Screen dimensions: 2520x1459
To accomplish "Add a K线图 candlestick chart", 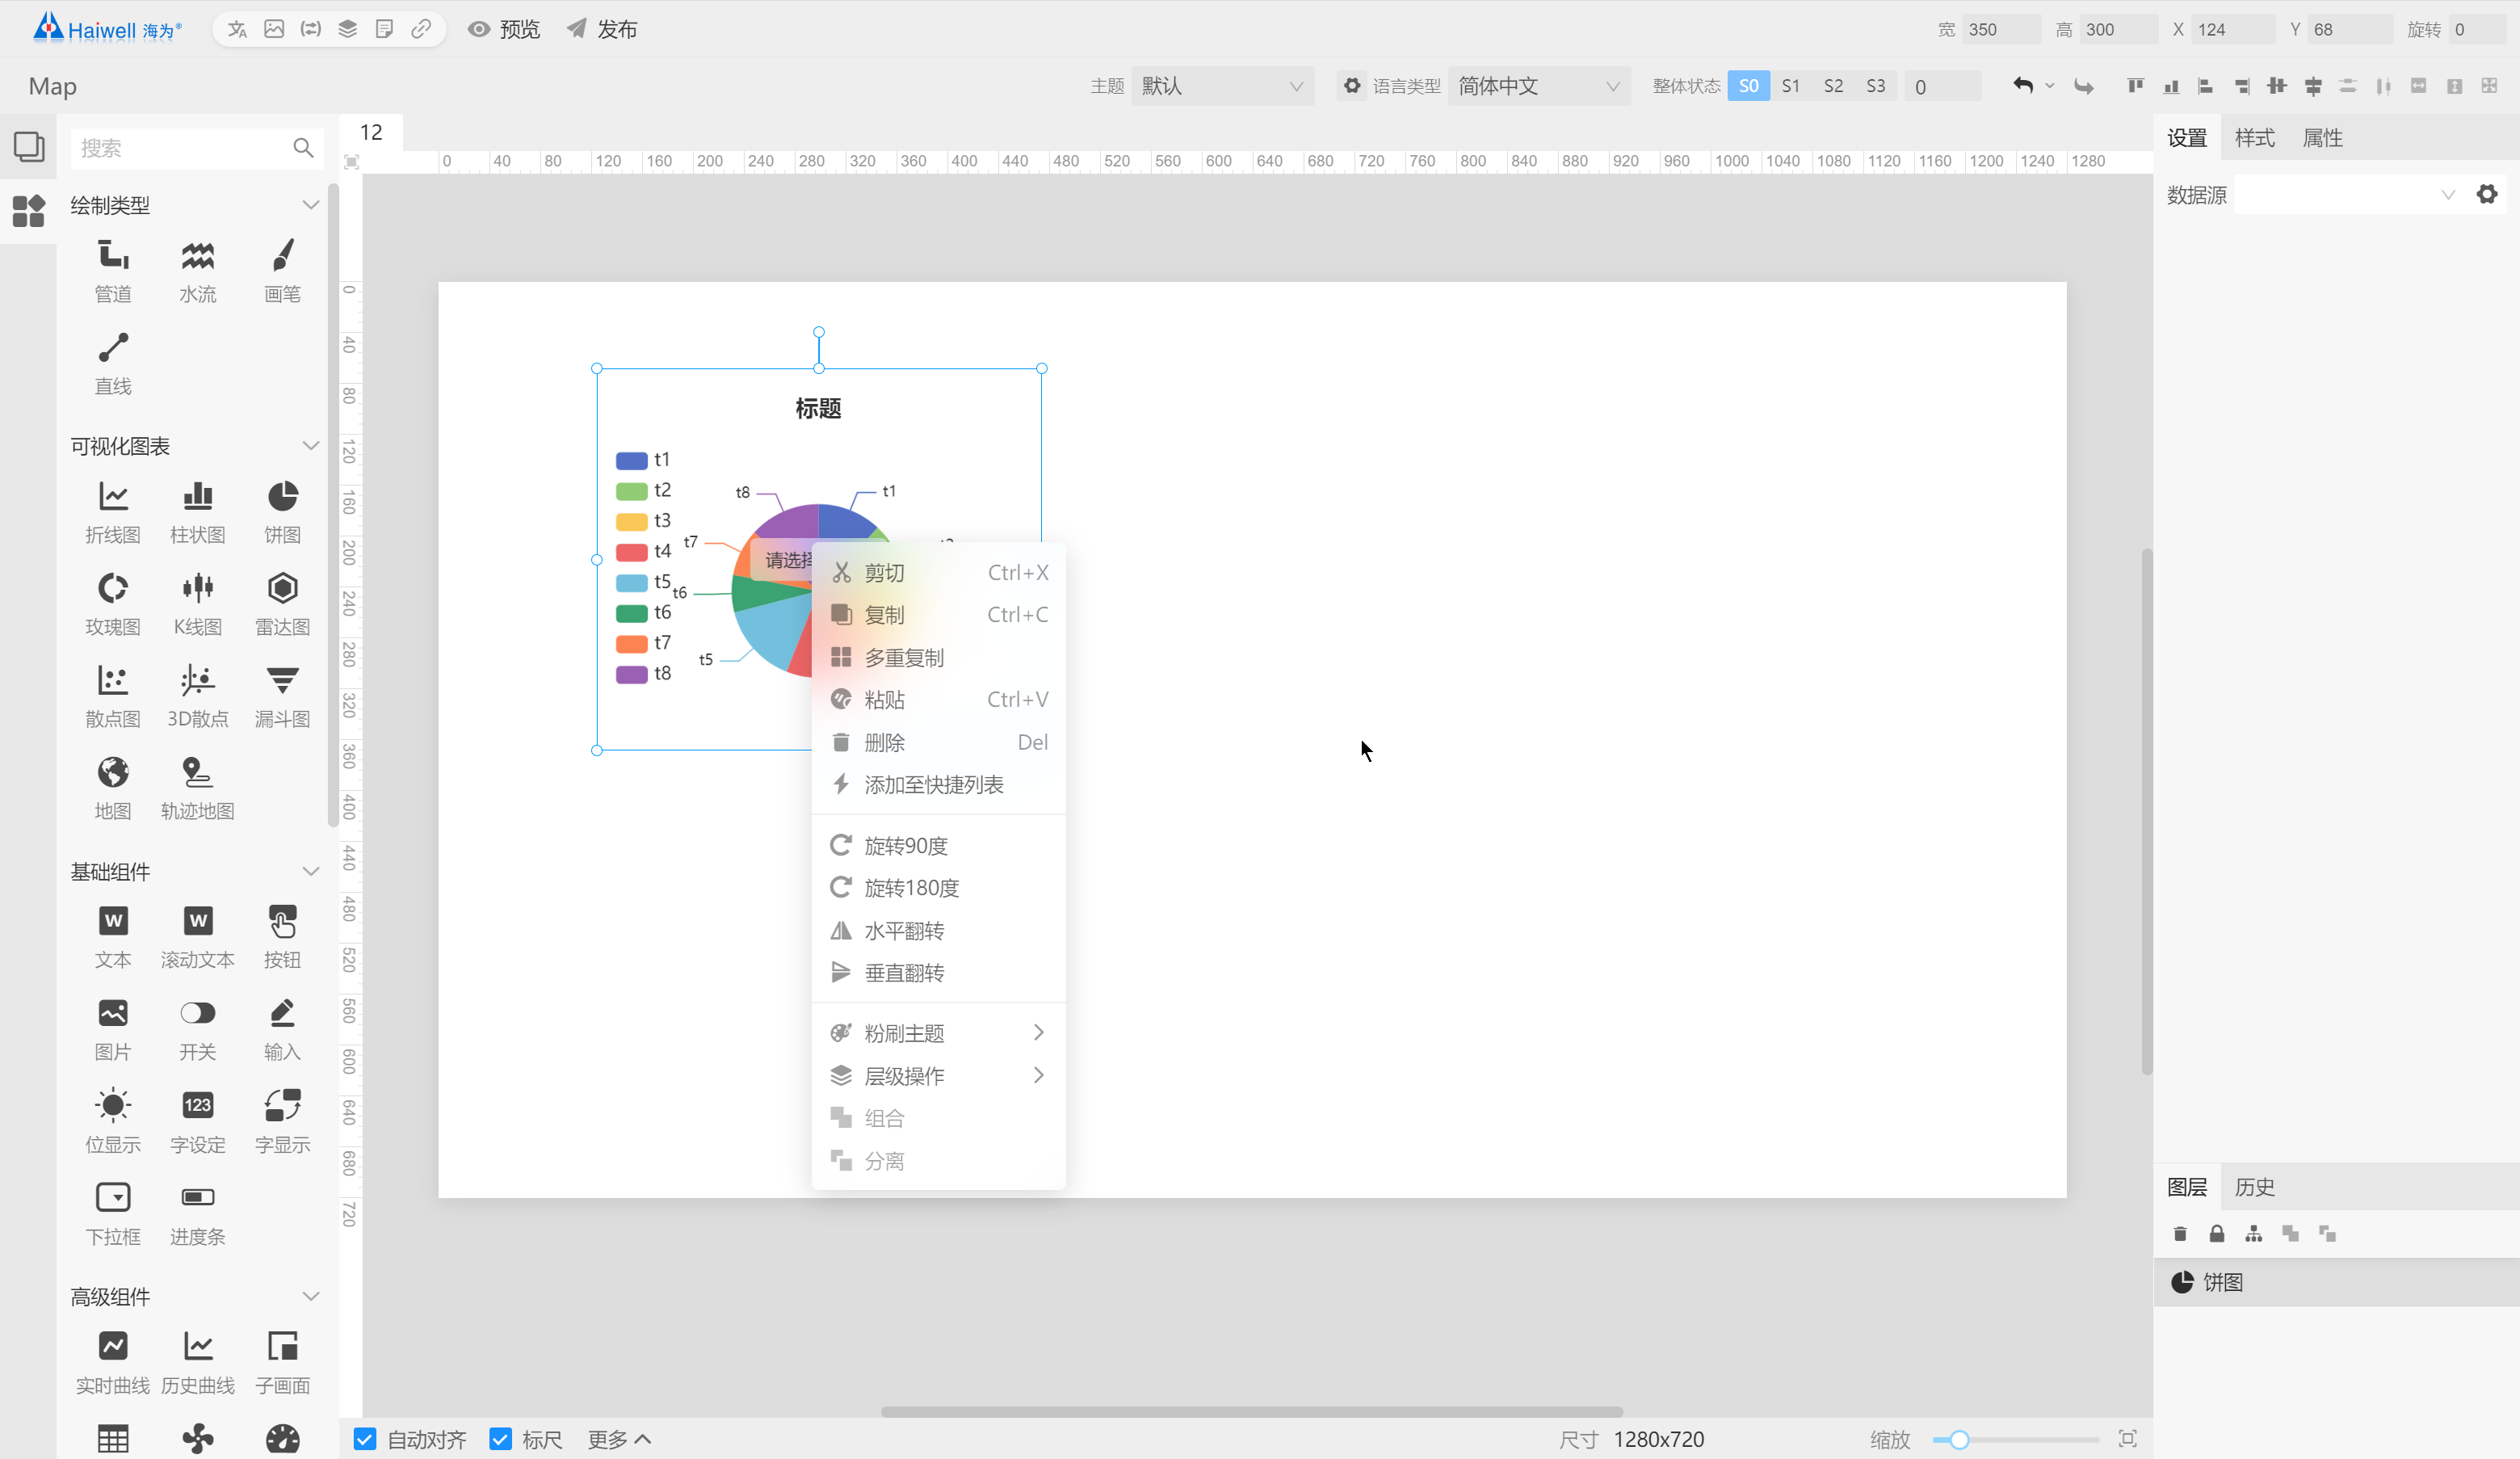I will 198,603.
